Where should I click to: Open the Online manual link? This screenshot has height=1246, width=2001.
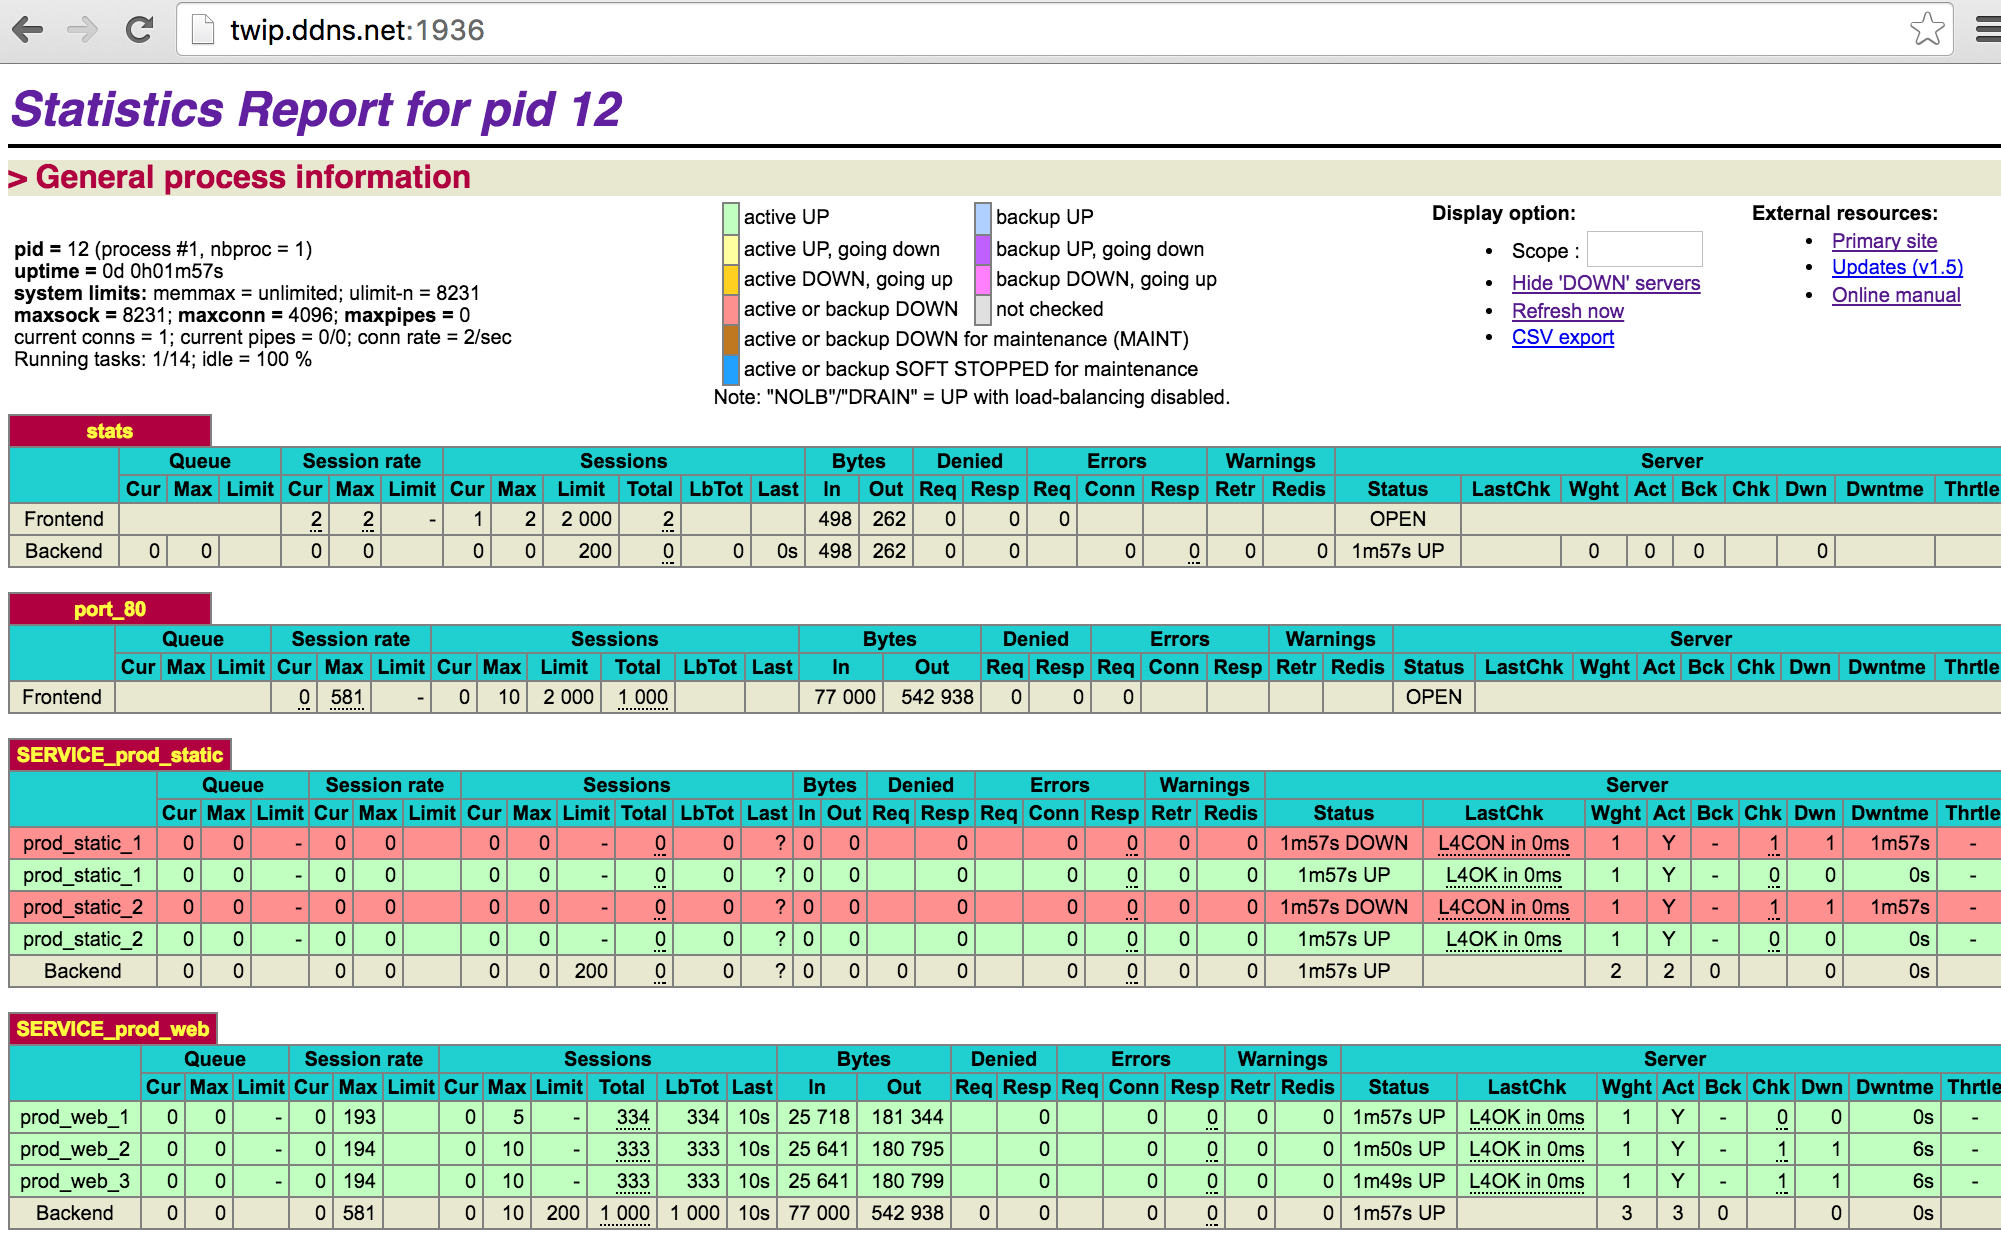(x=1895, y=295)
